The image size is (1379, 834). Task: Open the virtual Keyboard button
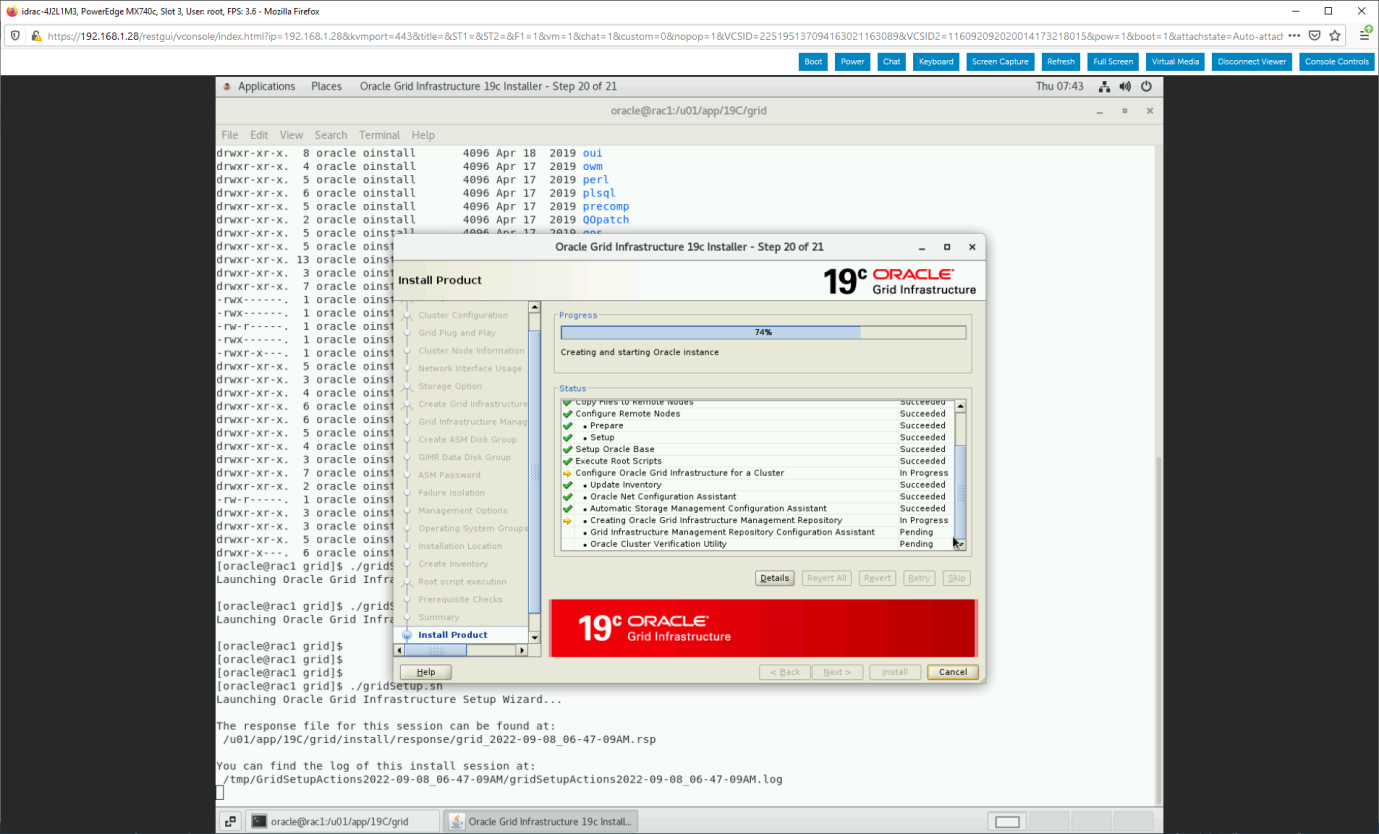click(936, 61)
